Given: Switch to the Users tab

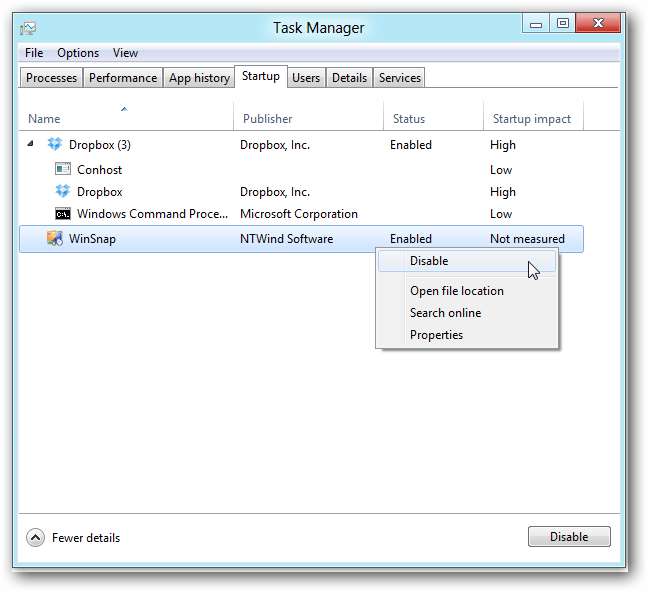Looking at the screenshot, I should (306, 78).
